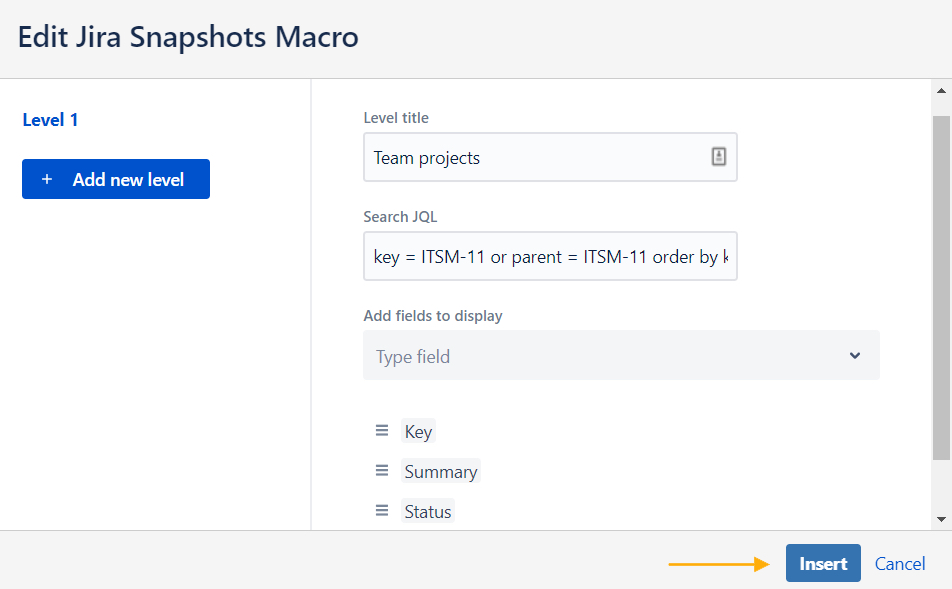Click the Cancel link

(900, 563)
